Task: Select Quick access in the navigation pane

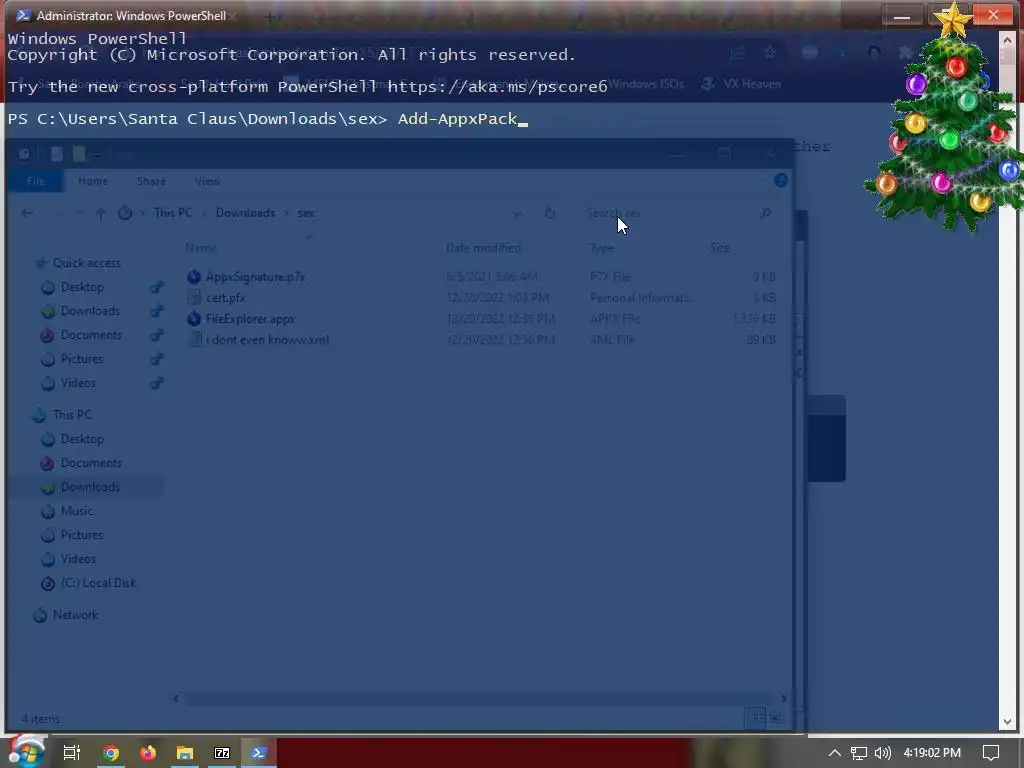Action: [x=87, y=263]
